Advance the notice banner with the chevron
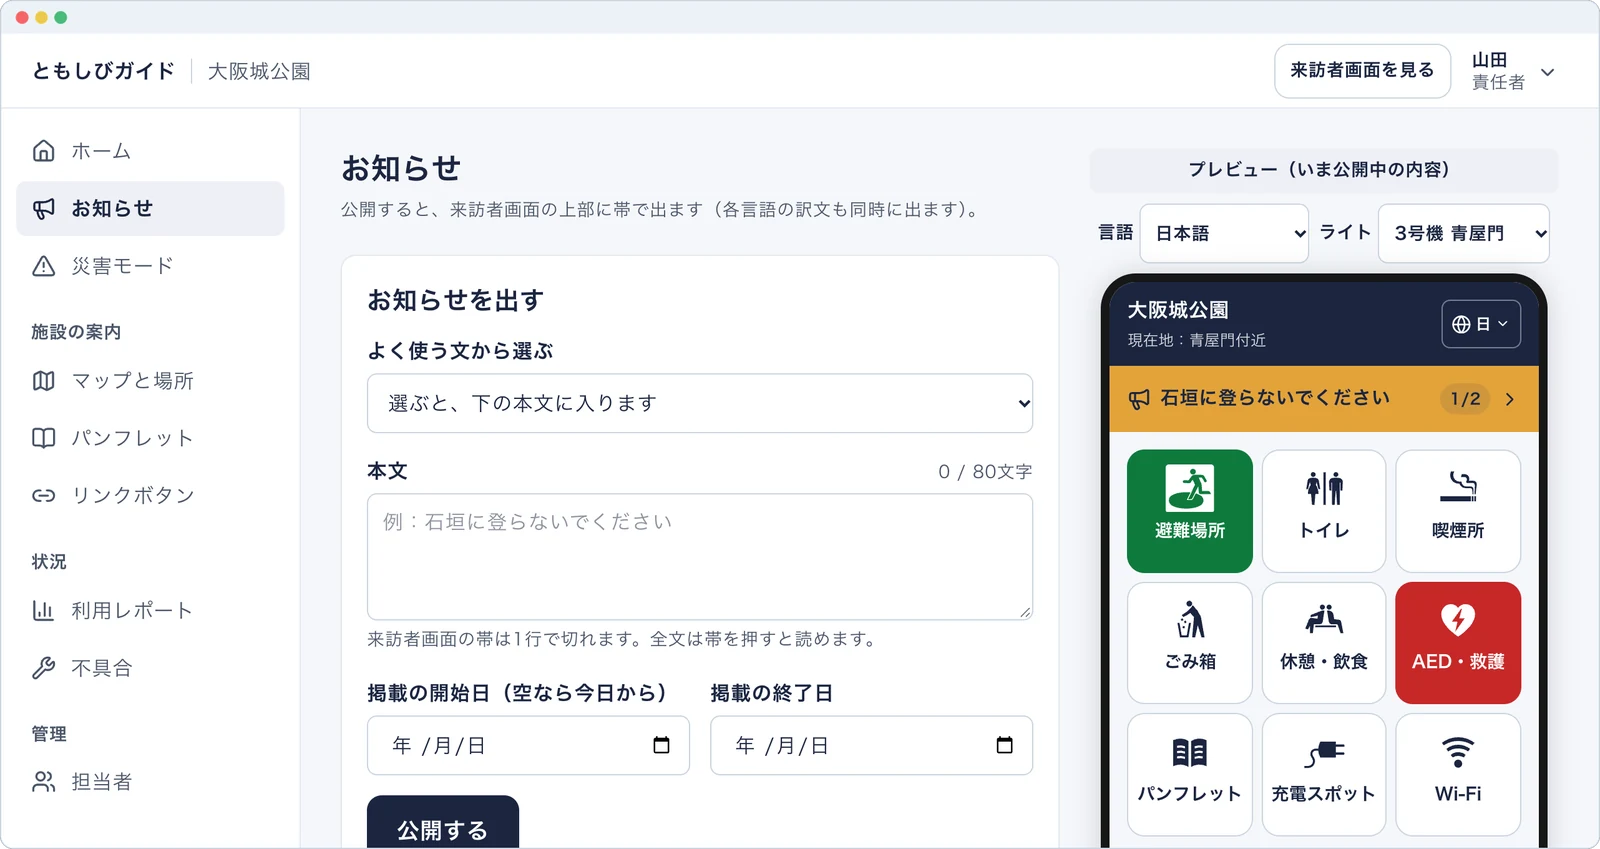The height and width of the screenshot is (849, 1600). click(x=1510, y=399)
